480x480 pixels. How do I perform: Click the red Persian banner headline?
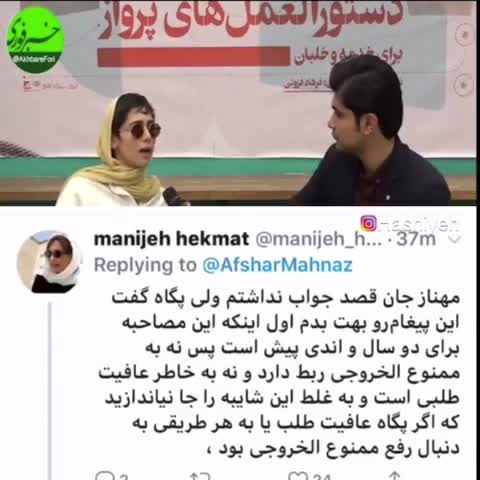(x=250, y=20)
